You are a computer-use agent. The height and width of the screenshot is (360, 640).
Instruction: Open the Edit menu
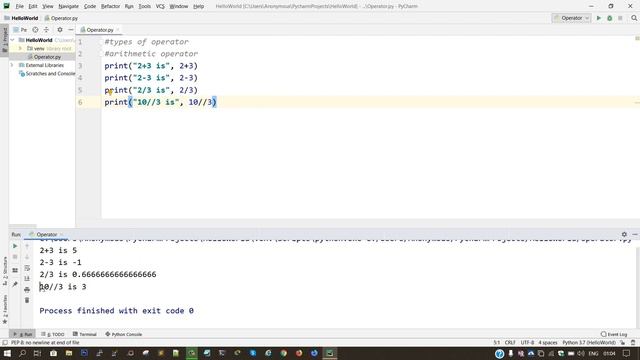pos(33,6)
